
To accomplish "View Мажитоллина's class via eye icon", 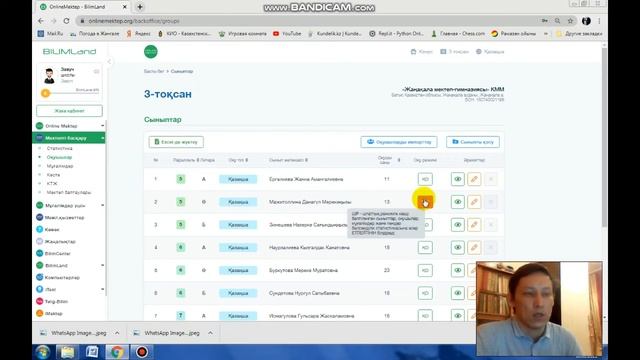I will click(458, 202).
